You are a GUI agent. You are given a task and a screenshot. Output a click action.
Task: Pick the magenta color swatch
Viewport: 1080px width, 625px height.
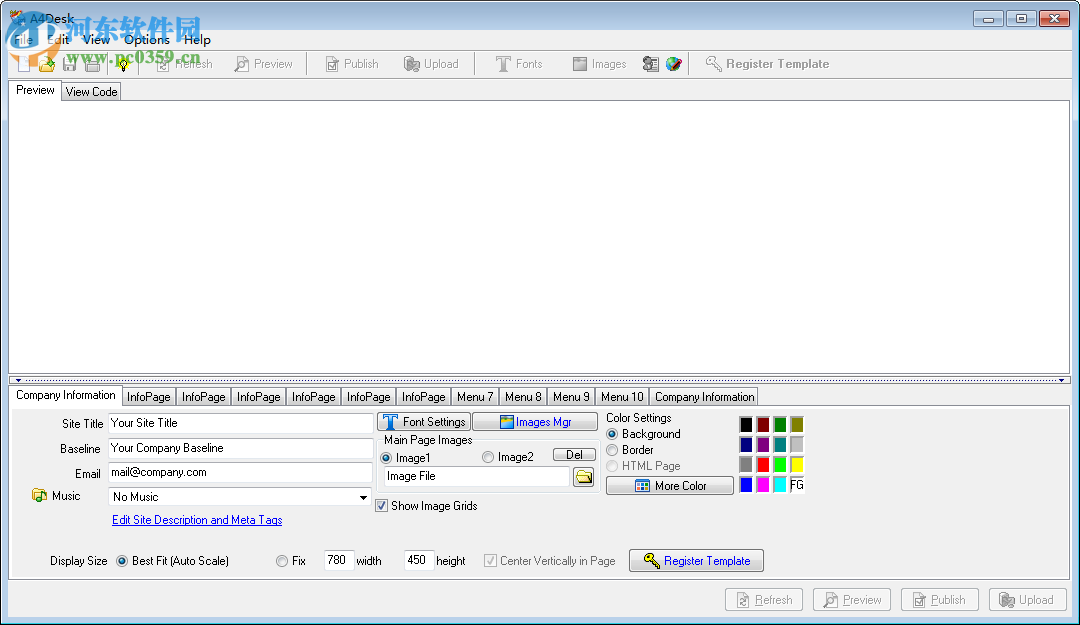point(763,485)
